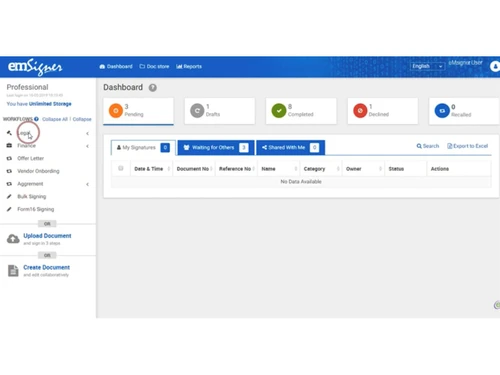Switch to the My Signatures tab

coord(143,147)
